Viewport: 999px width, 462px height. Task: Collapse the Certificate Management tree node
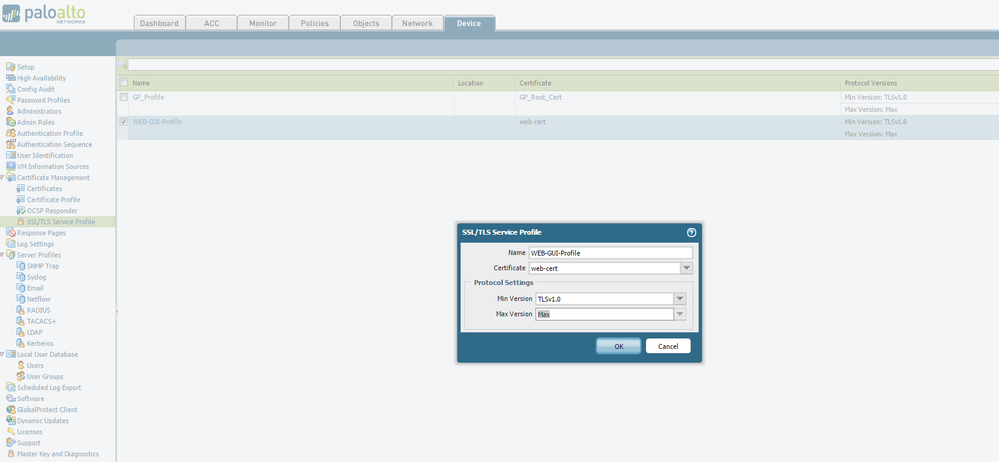tap(3, 178)
